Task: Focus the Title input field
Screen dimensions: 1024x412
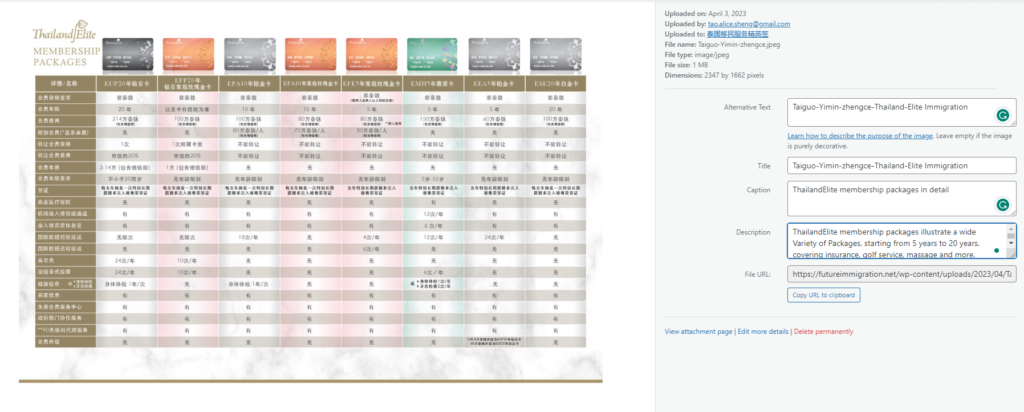Action: (x=902, y=166)
